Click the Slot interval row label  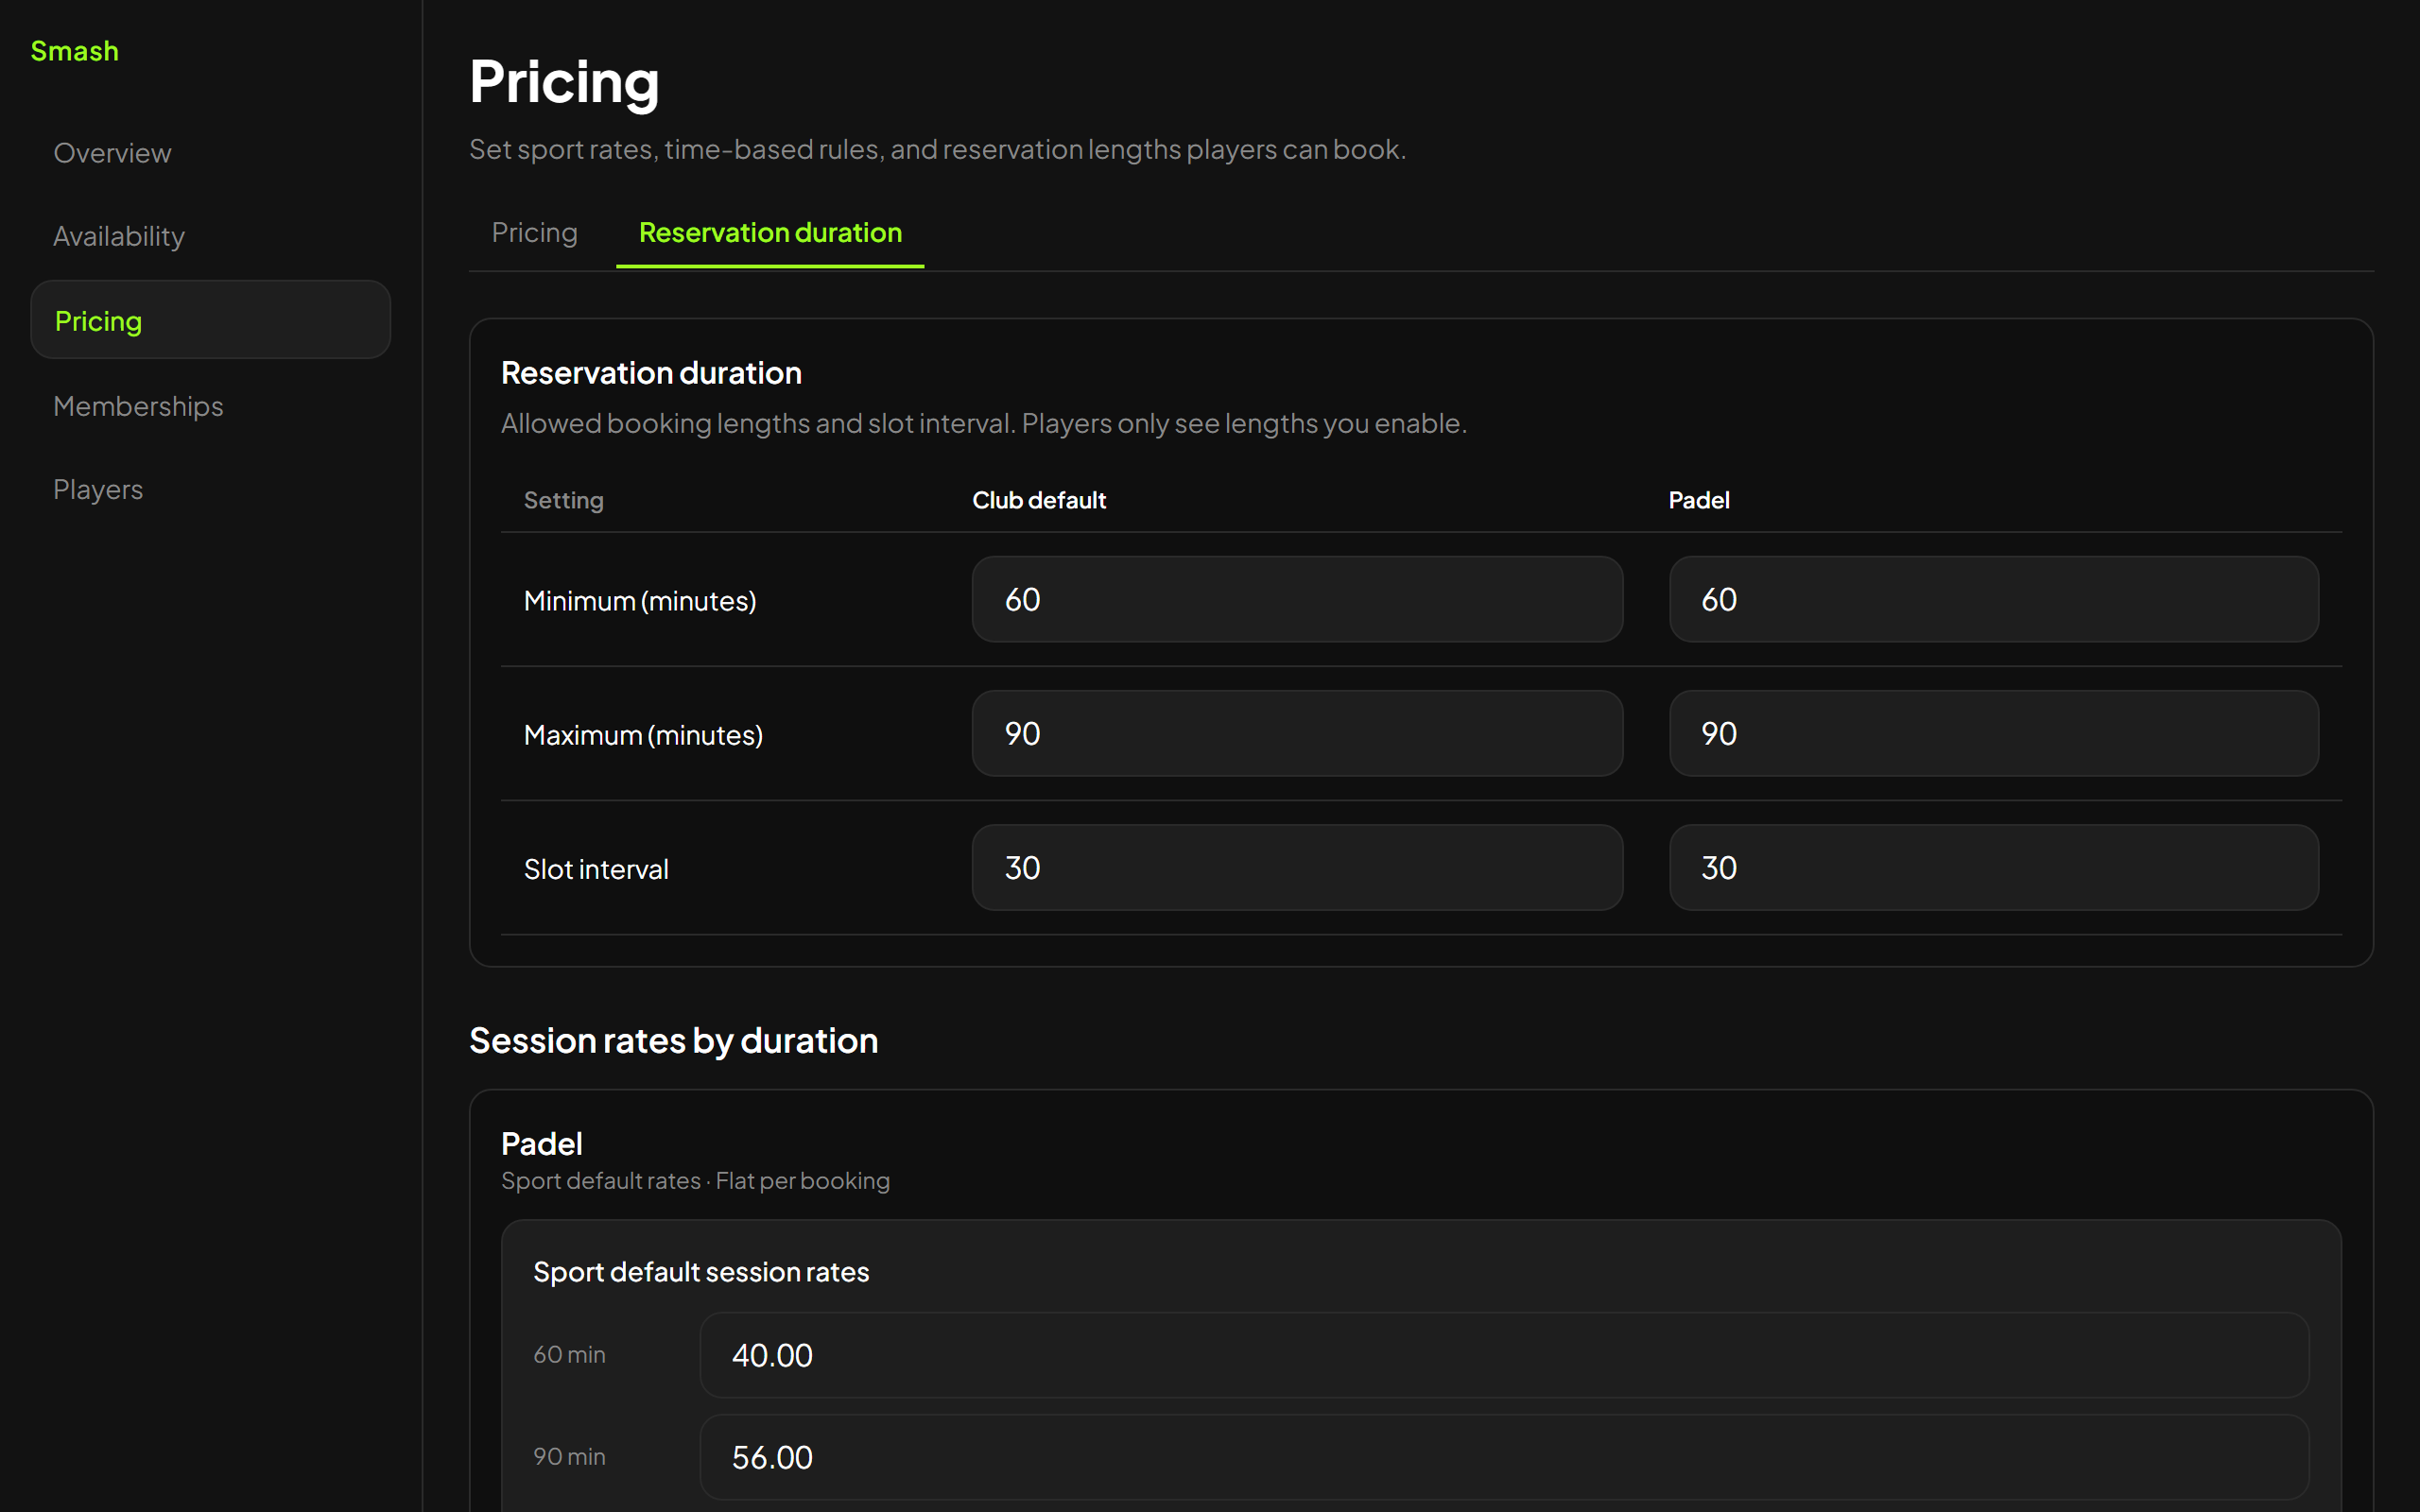pos(596,869)
